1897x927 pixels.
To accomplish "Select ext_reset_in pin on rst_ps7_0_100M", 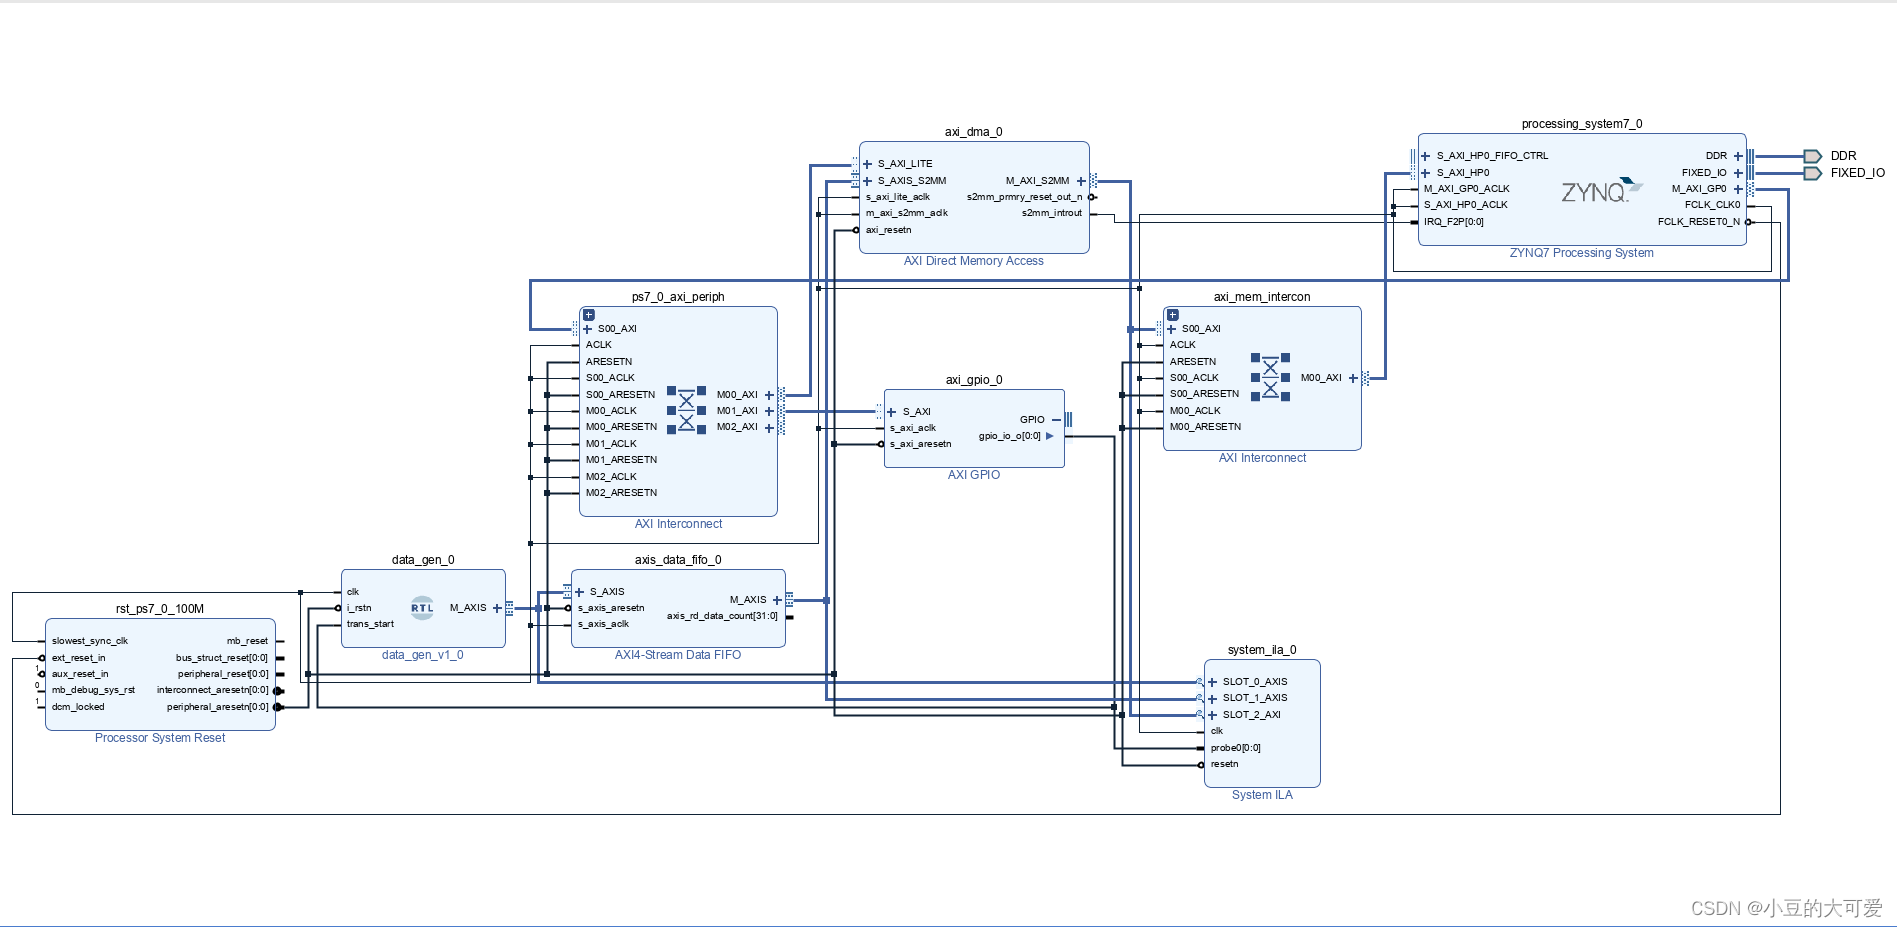I will [x=78, y=658].
